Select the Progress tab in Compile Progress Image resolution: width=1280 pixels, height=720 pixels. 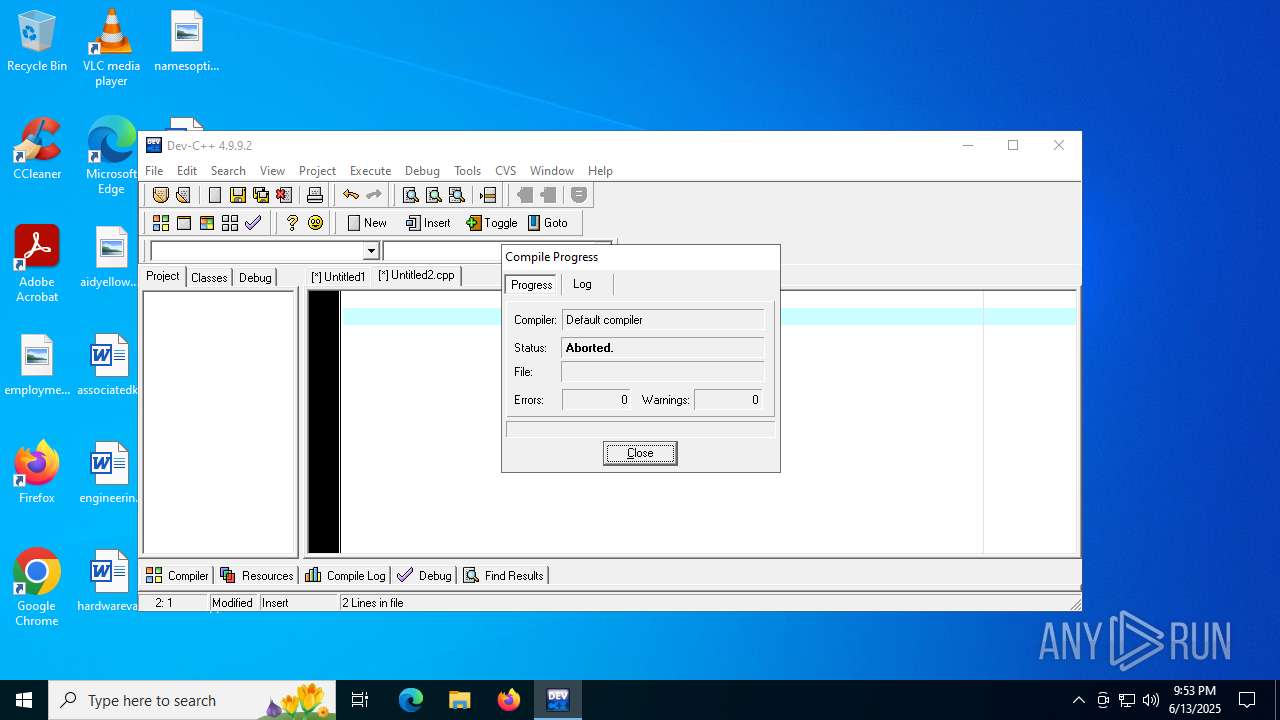point(531,285)
